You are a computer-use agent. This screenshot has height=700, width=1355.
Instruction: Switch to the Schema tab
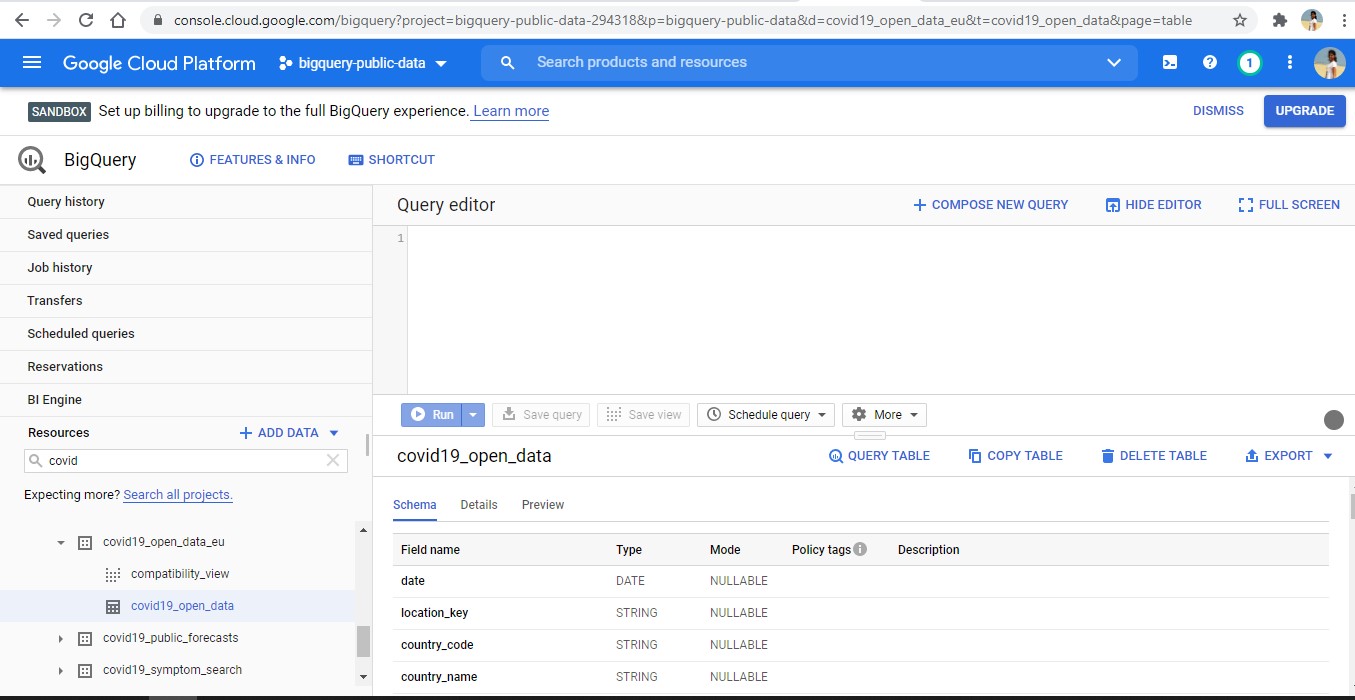click(x=414, y=505)
